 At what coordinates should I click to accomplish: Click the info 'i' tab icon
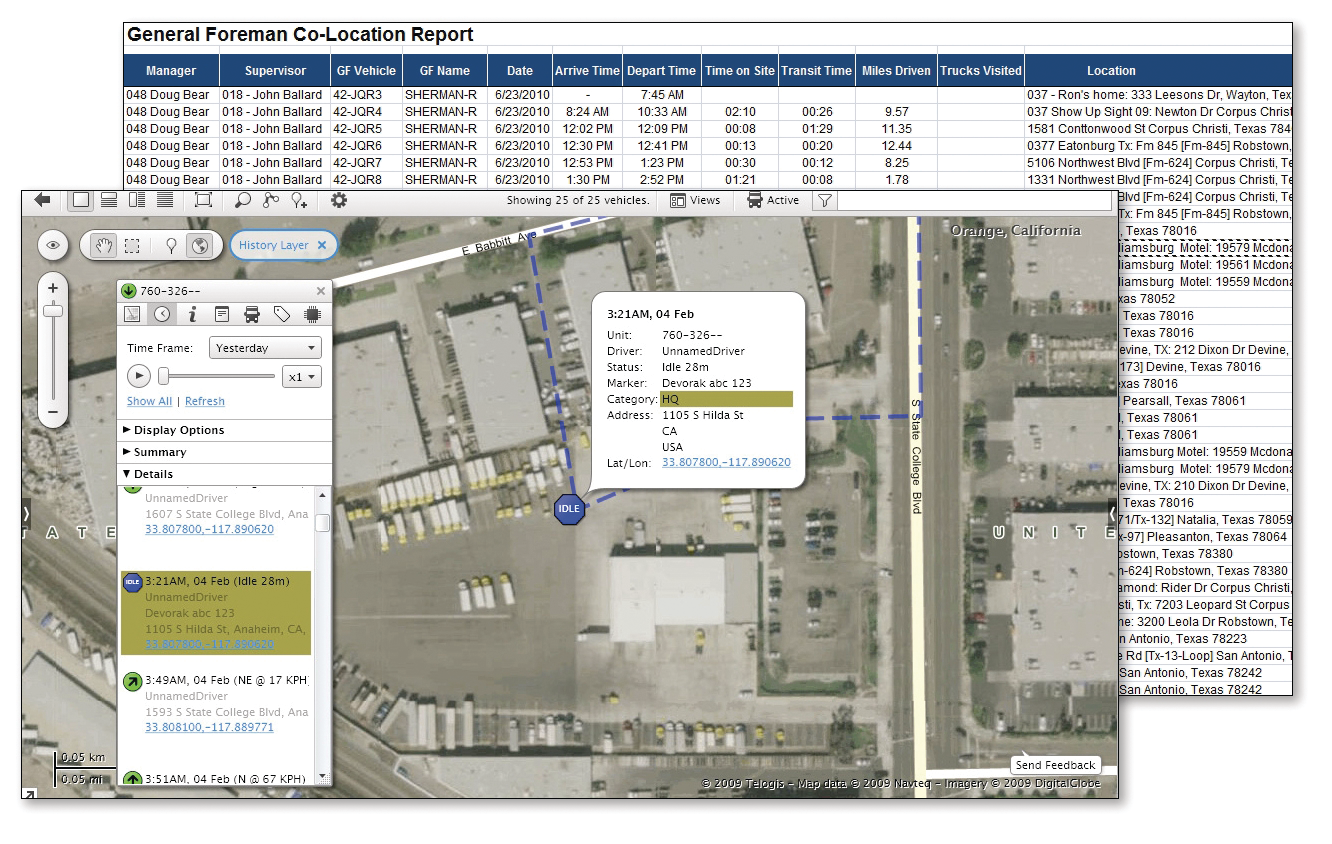(192, 314)
